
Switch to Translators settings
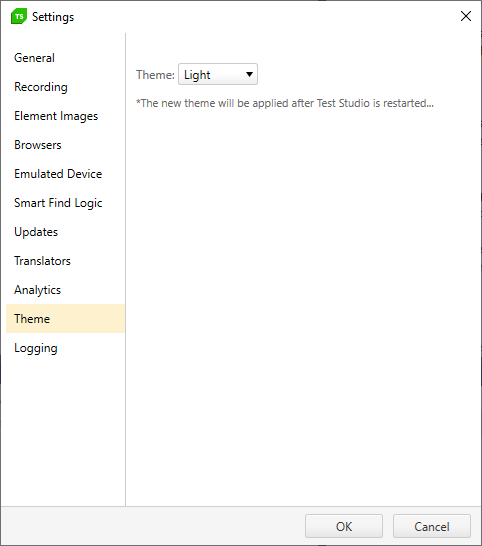point(65,261)
